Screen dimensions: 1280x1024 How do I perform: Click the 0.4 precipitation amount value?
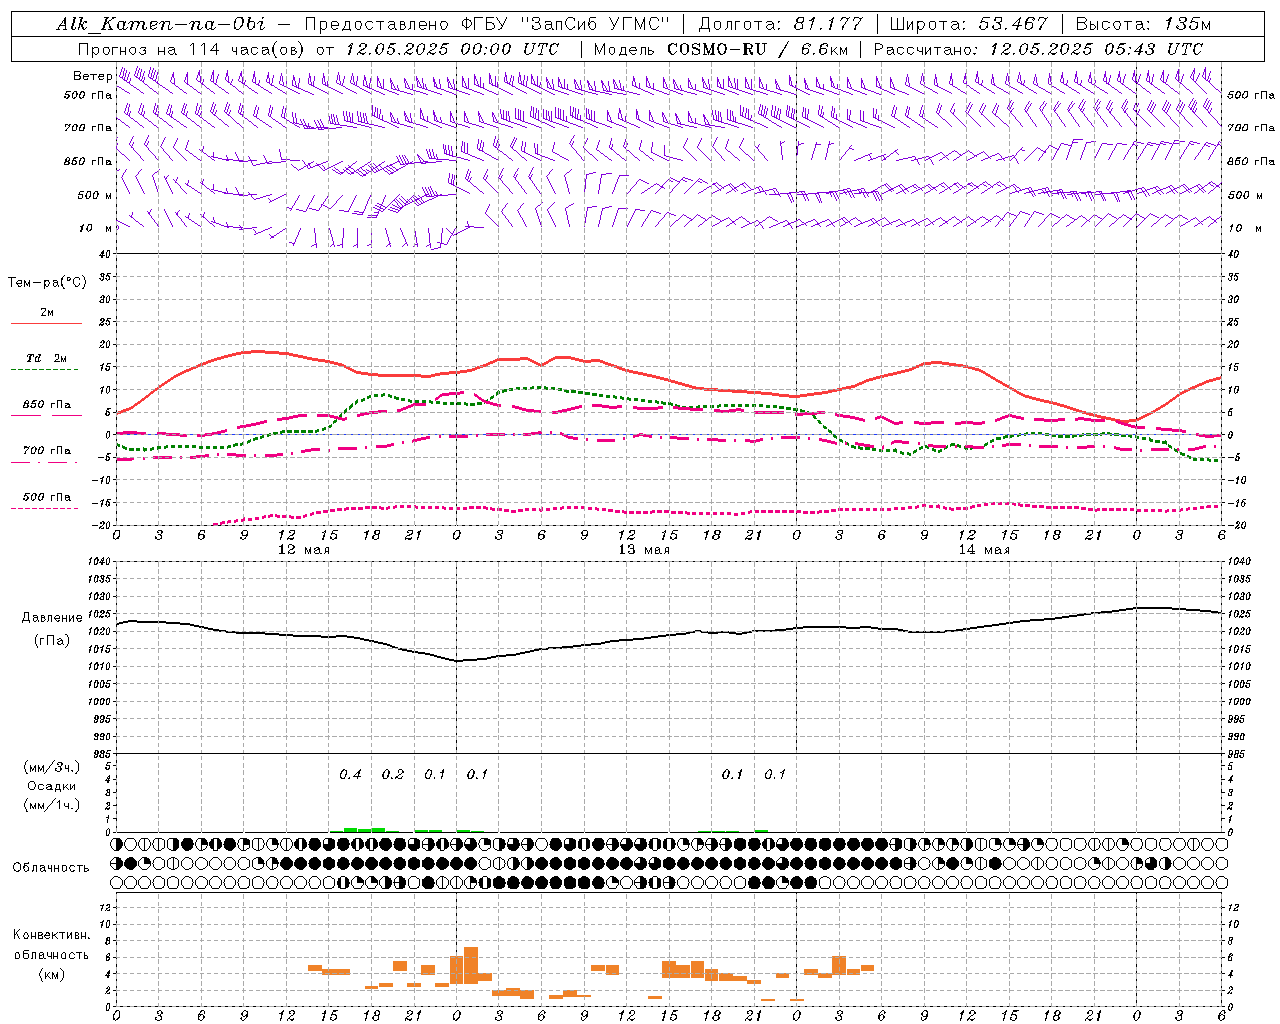coord(350,774)
